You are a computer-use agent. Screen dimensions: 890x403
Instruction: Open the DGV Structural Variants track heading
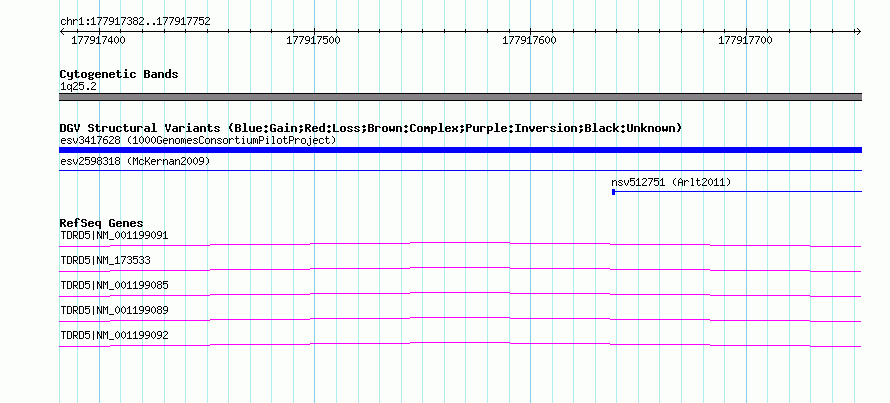[x=371, y=128]
